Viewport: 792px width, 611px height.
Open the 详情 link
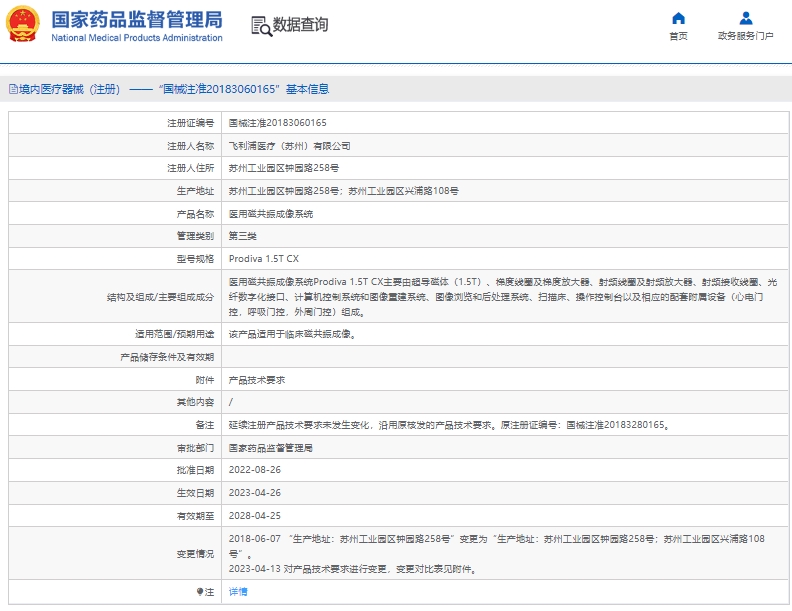tap(238, 591)
